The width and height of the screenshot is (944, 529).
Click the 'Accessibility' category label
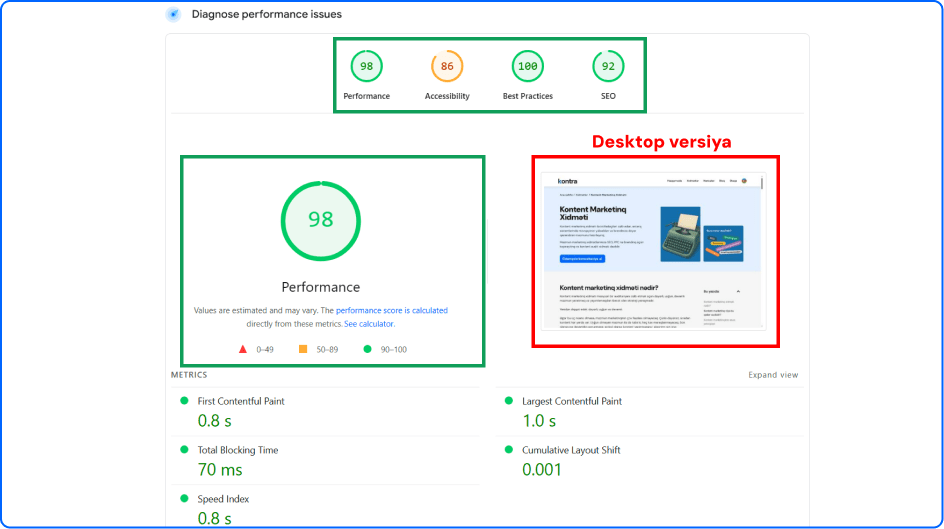click(x=447, y=96)
